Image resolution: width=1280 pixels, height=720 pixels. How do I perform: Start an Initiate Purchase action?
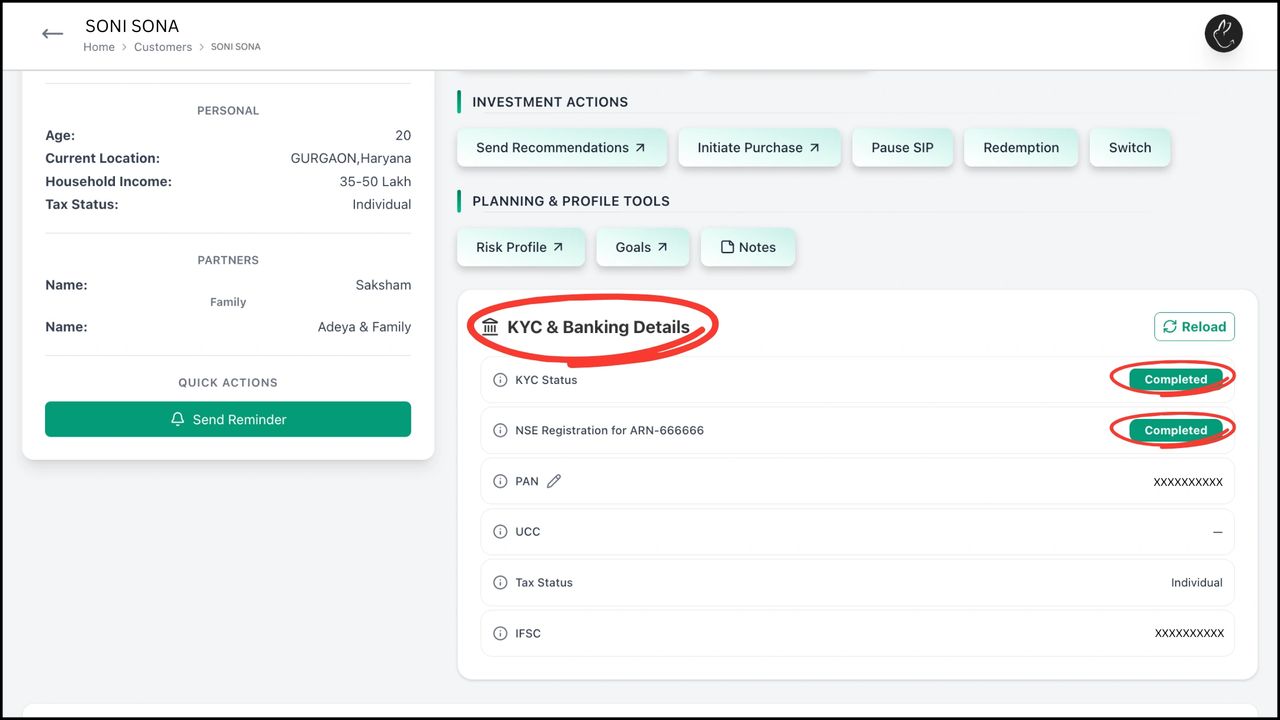tap(759, 147)
